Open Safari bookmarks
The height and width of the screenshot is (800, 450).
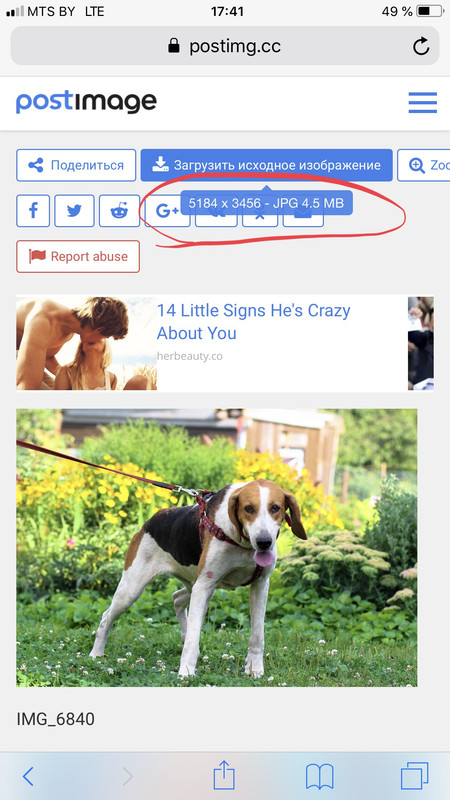pyautogui.click(x=319, y=777)
